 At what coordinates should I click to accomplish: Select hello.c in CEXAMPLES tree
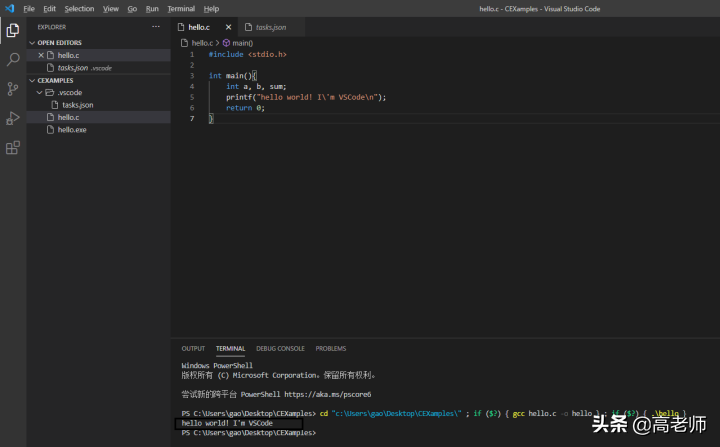coord(99,117)
